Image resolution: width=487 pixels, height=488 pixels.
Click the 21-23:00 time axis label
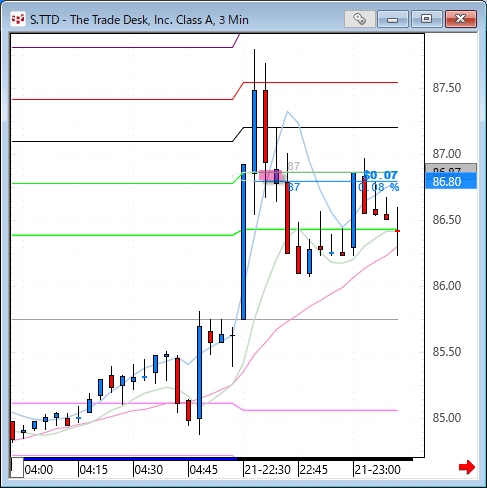377,470
